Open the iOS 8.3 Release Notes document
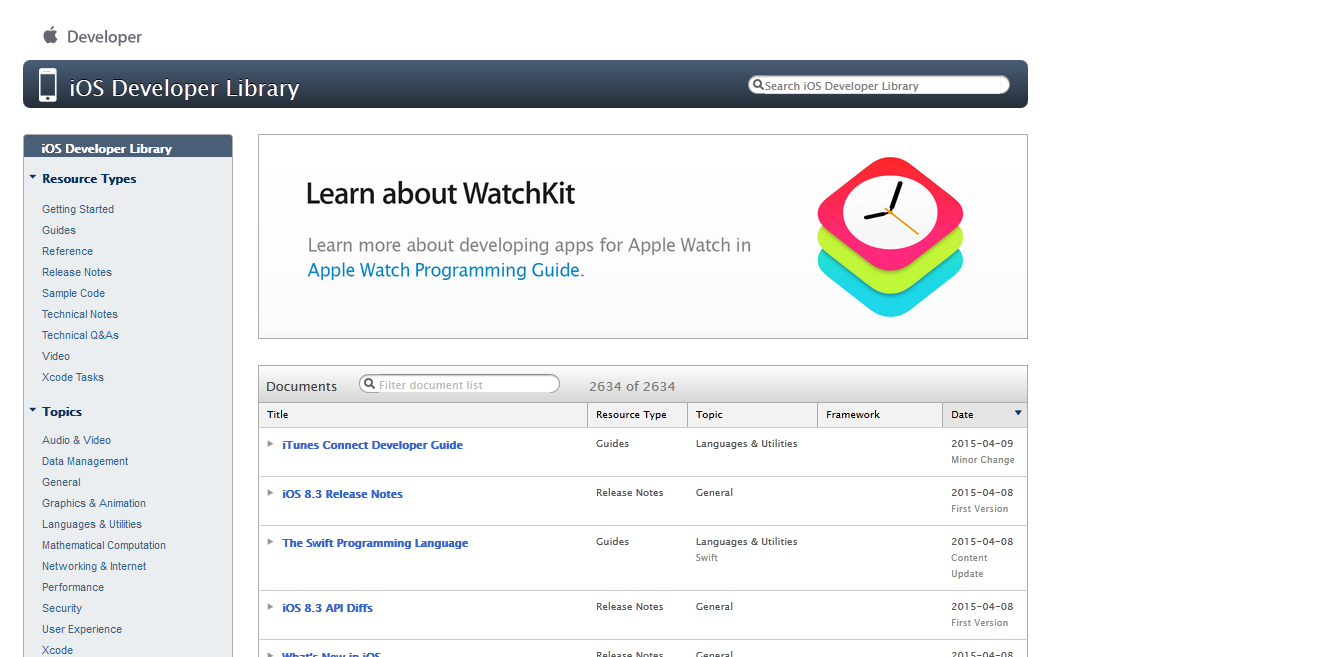The height and width of the screenshot is (657, 1338). tap(342, 494)
